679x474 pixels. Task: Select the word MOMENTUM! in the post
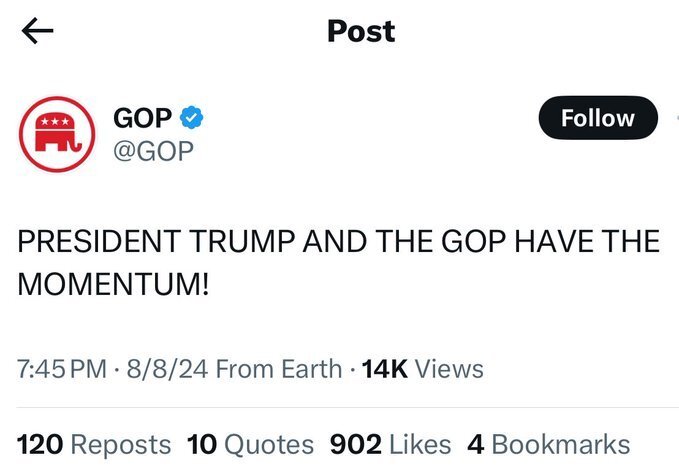[113, 284]
